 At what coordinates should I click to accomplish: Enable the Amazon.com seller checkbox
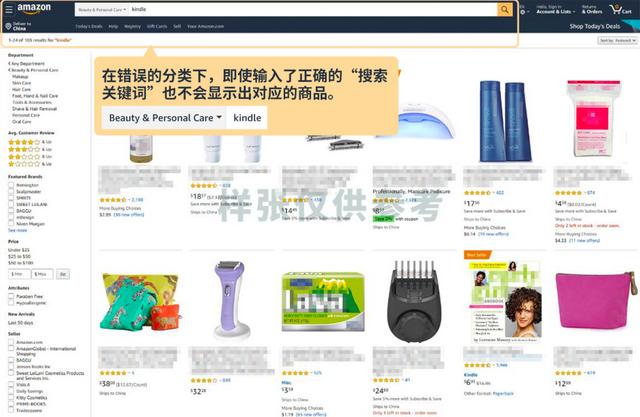pyautogui.click(x=11, y=342)
